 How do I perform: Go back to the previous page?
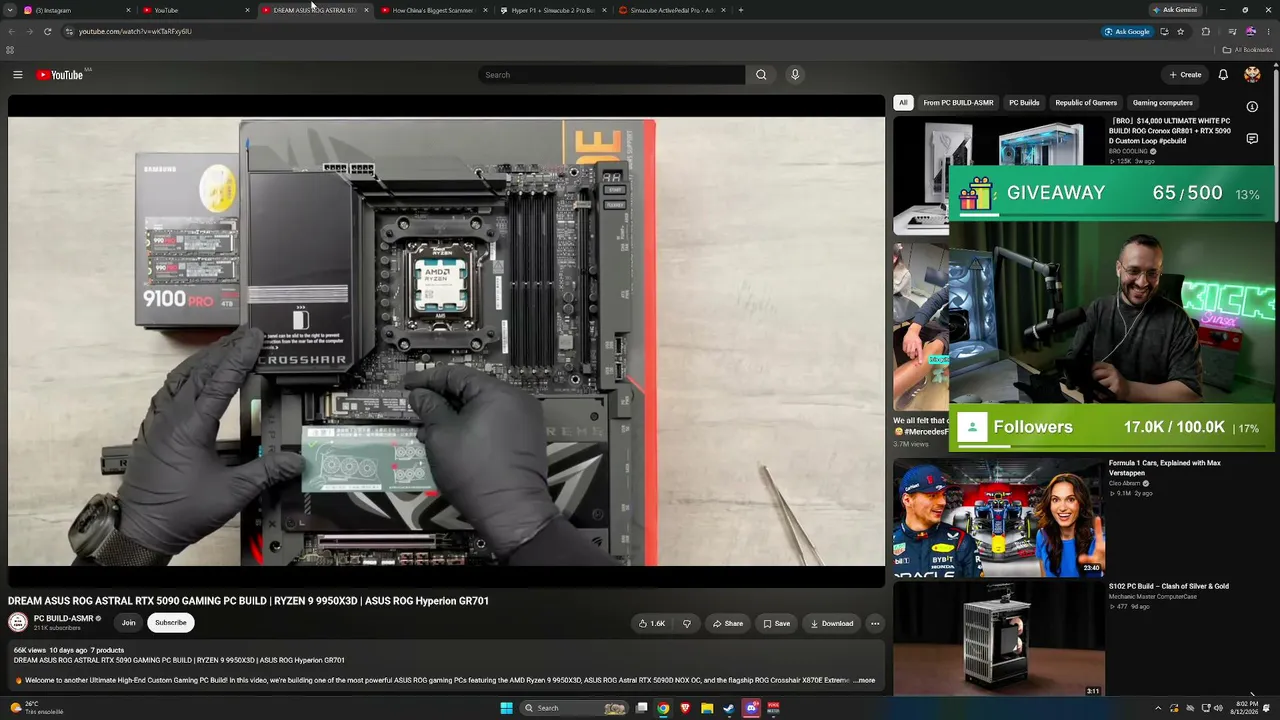coord(11,31)
